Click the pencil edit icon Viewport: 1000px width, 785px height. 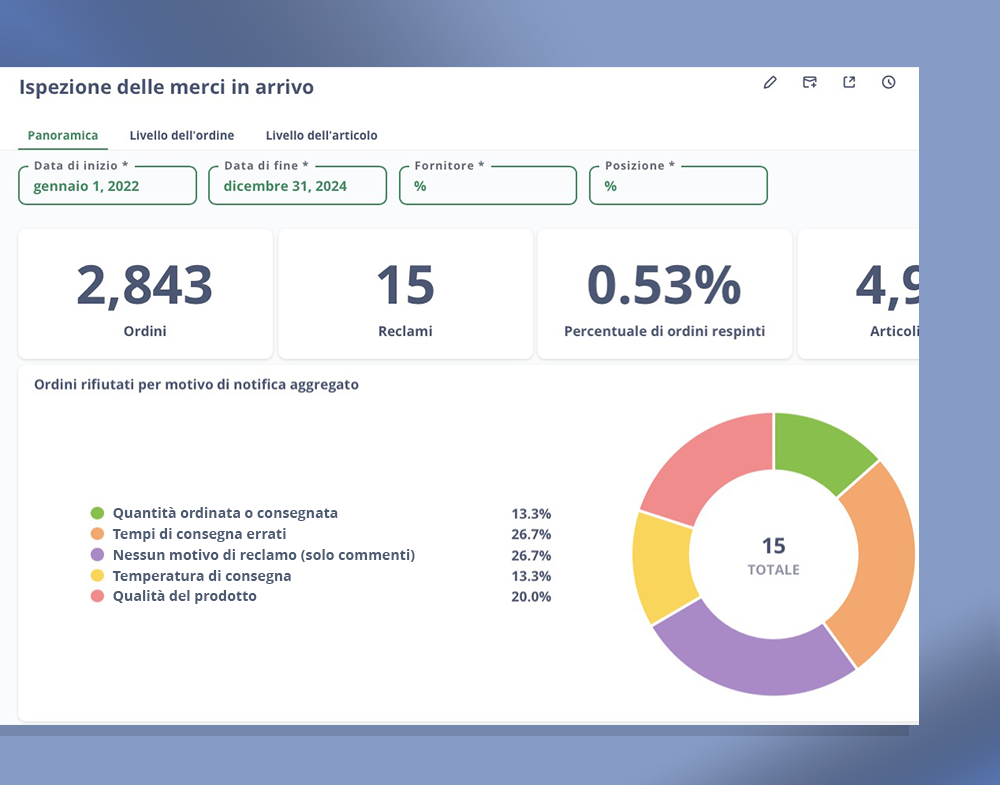(x=769, y=83)
